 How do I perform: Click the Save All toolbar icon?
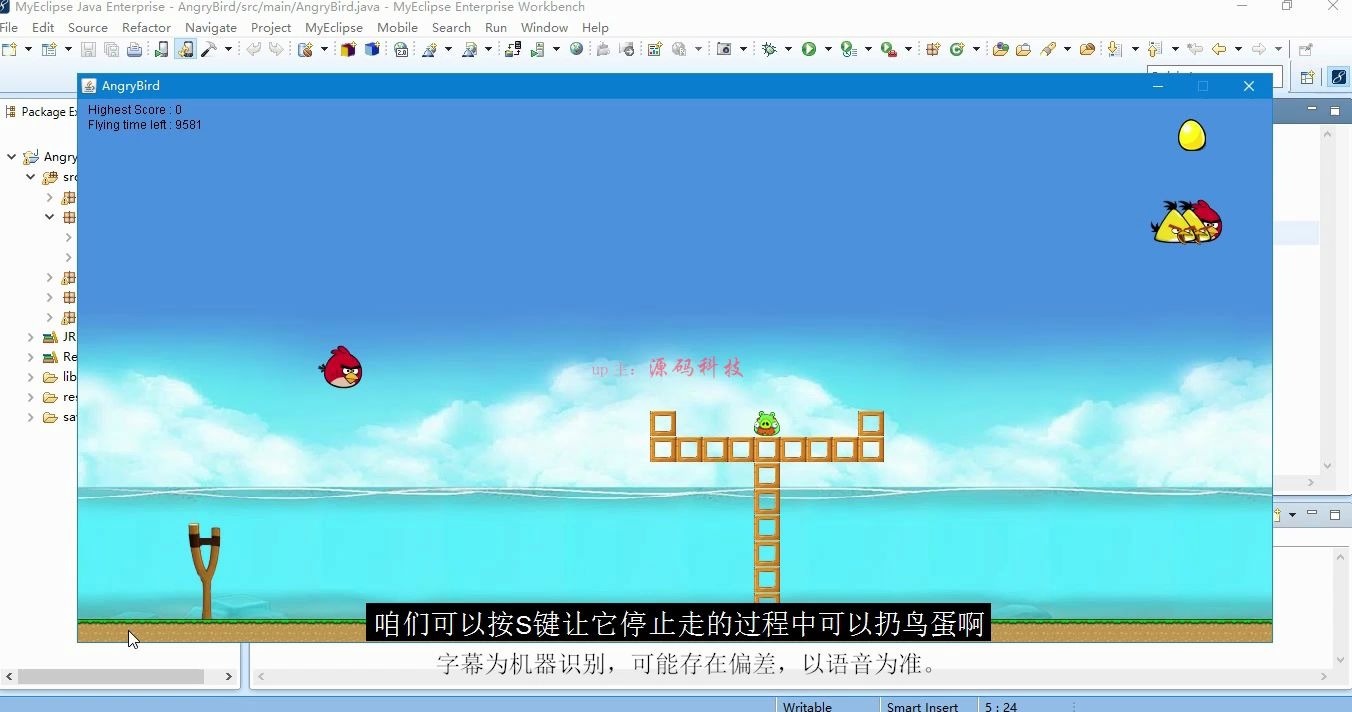coord(111,48)
